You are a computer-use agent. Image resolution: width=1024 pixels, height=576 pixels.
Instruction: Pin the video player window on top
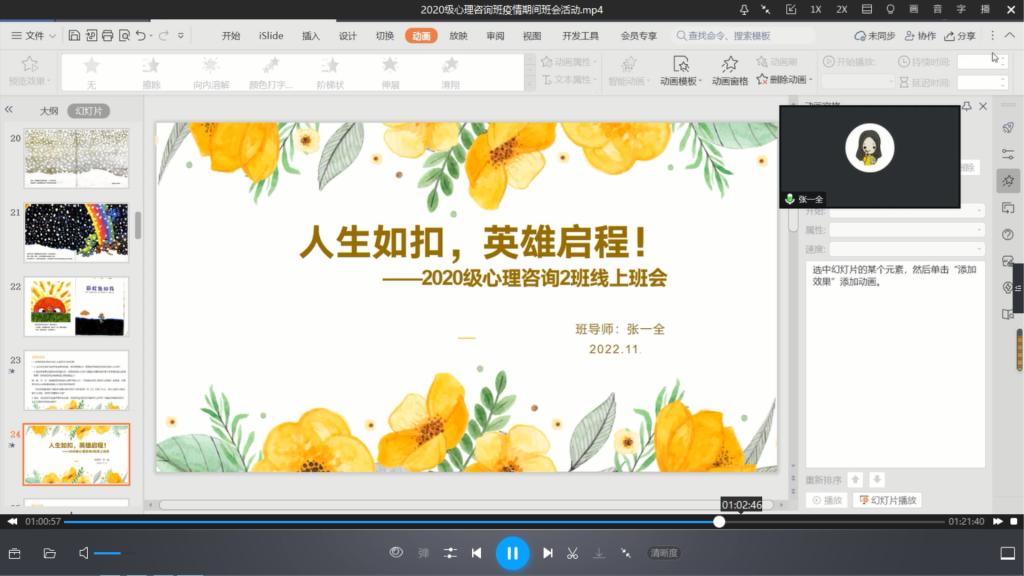click(x=743, y=9)
